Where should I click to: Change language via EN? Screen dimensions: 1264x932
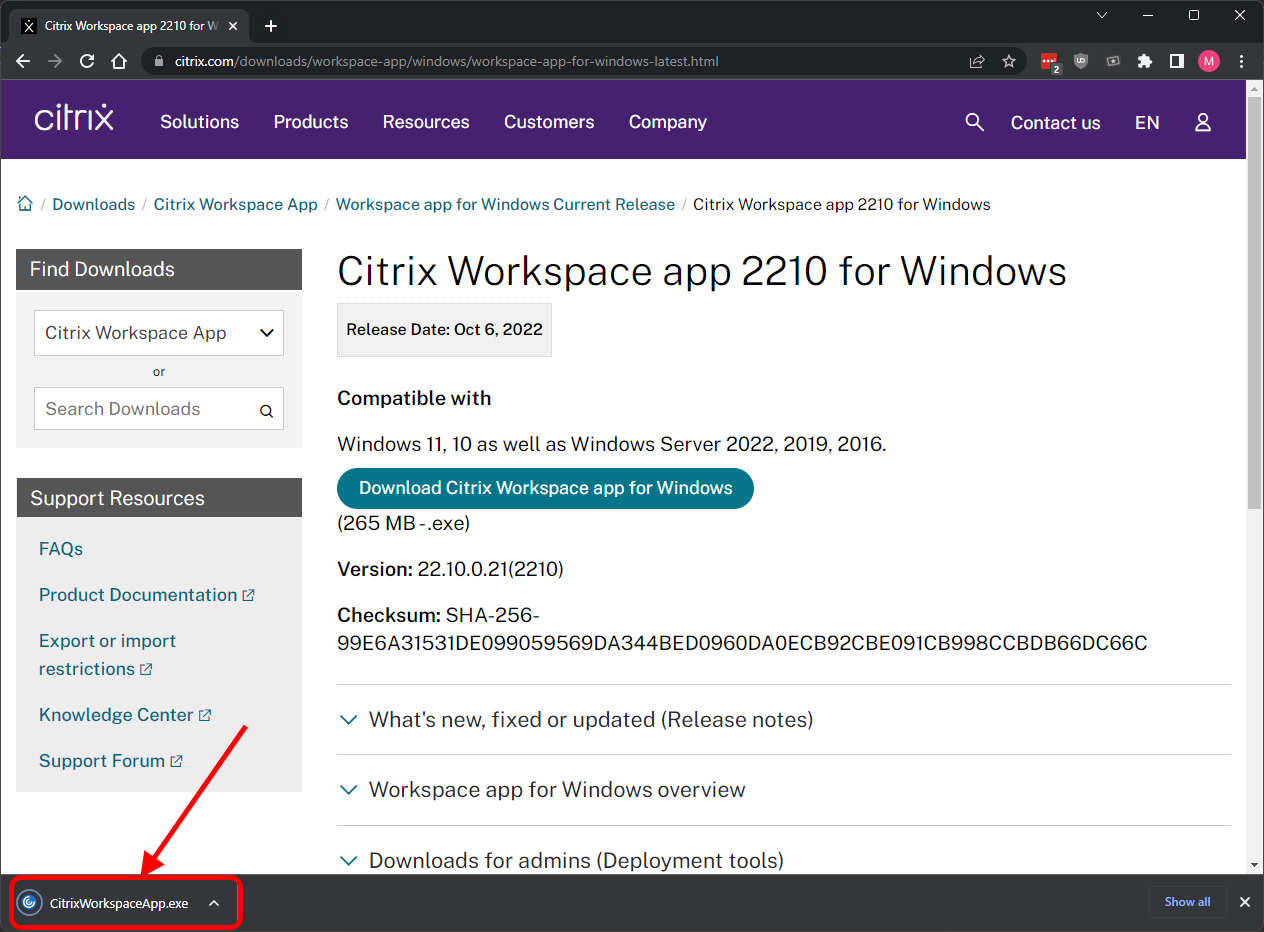point(1147,123)
